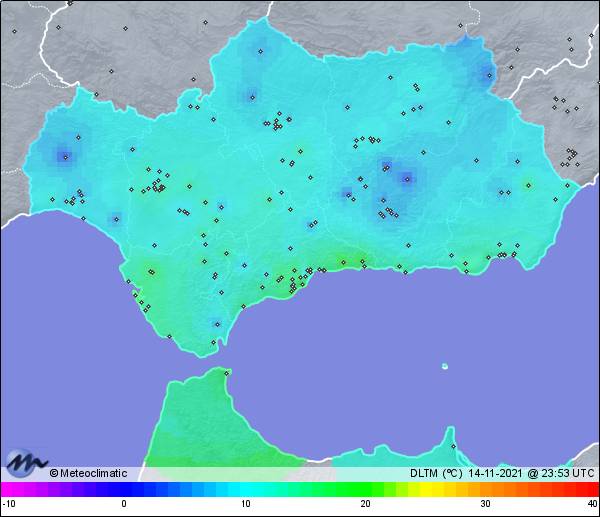This screenshot has width=600, height=517.
Task: Click the 10 temperature scale label
Action: tap(246, 503)
